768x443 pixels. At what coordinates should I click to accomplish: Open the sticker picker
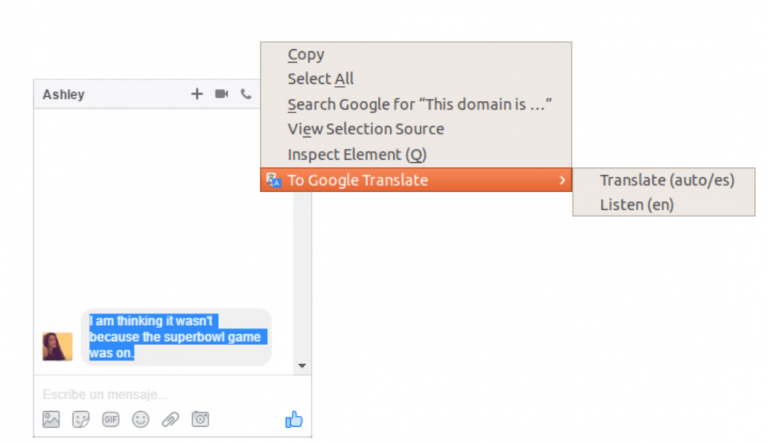click(x=81, y=420)
